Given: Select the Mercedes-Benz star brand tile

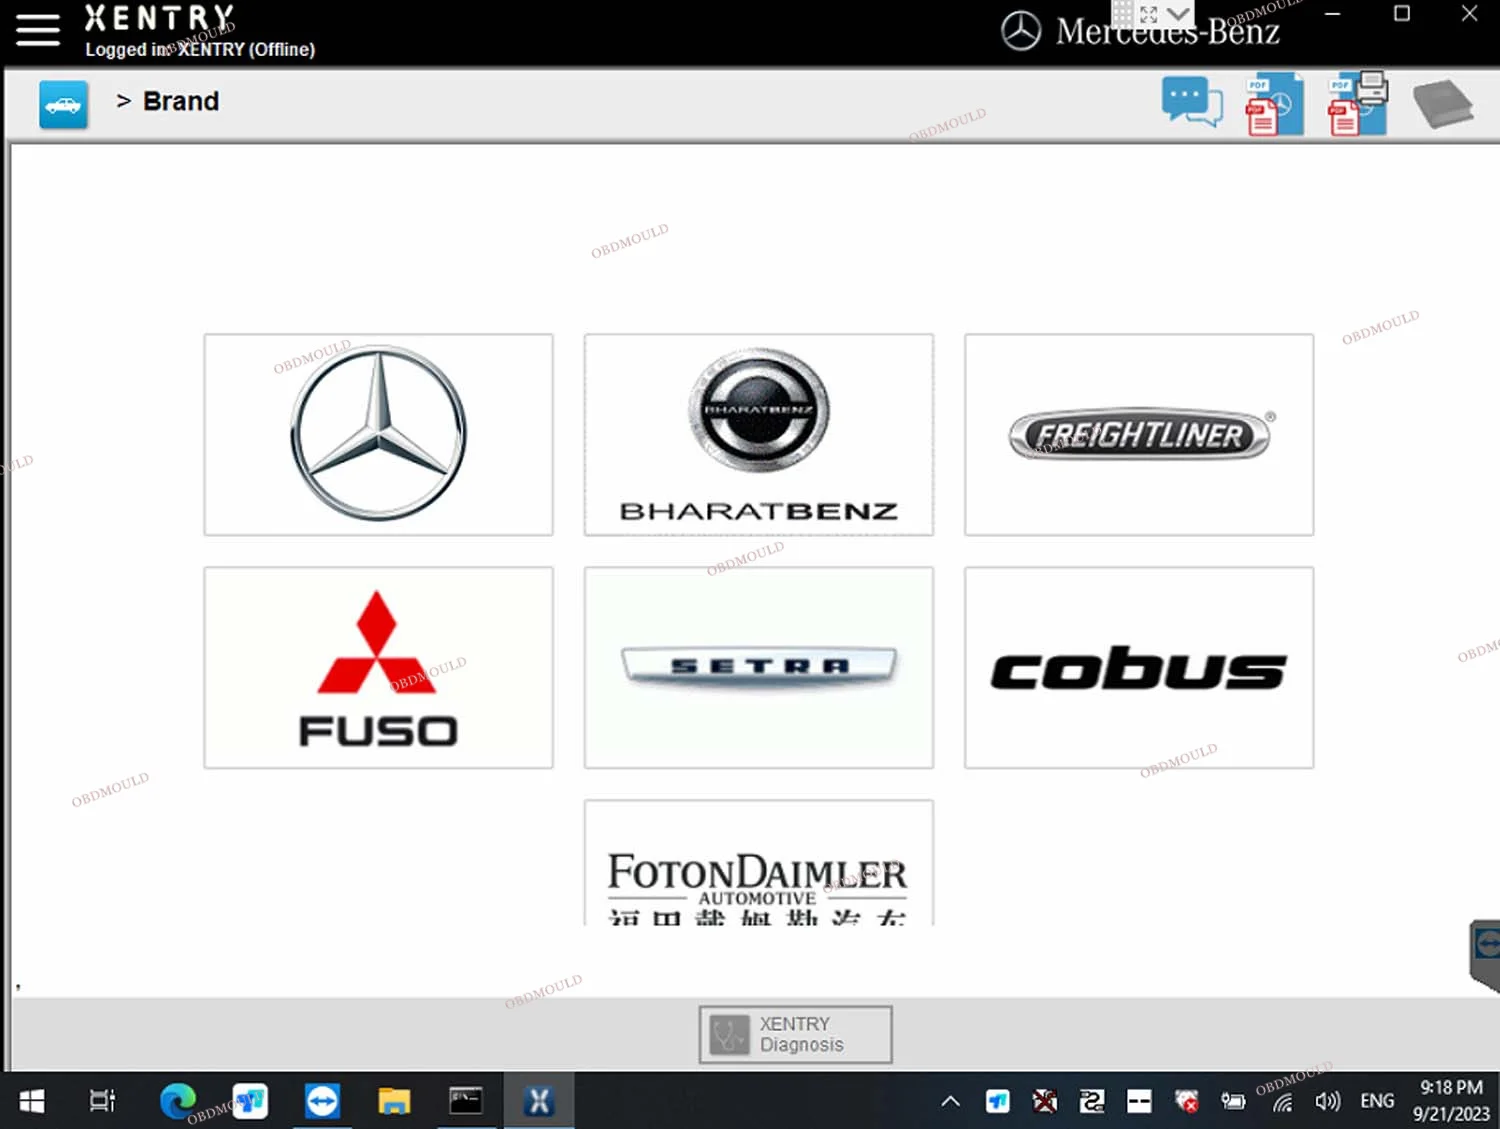Looking at the screenshot, I should tap(378, 434).
